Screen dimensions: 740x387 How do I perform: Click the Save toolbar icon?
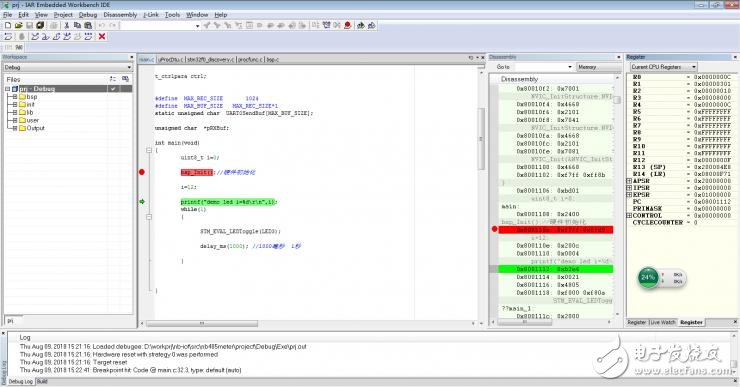[29, 25]
